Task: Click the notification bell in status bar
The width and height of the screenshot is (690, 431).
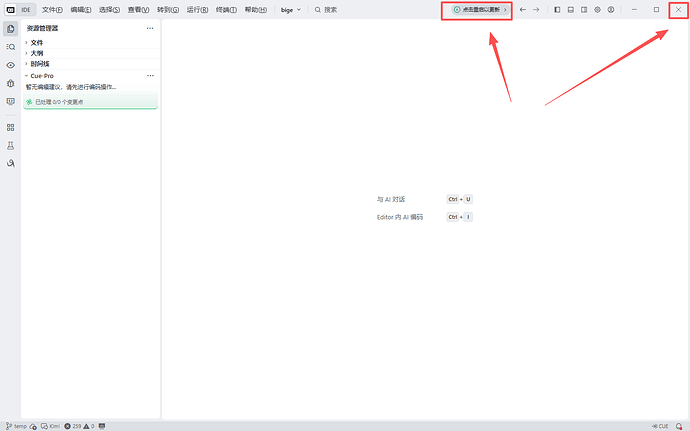Action: pyautogui.click(x=679, y=426)
